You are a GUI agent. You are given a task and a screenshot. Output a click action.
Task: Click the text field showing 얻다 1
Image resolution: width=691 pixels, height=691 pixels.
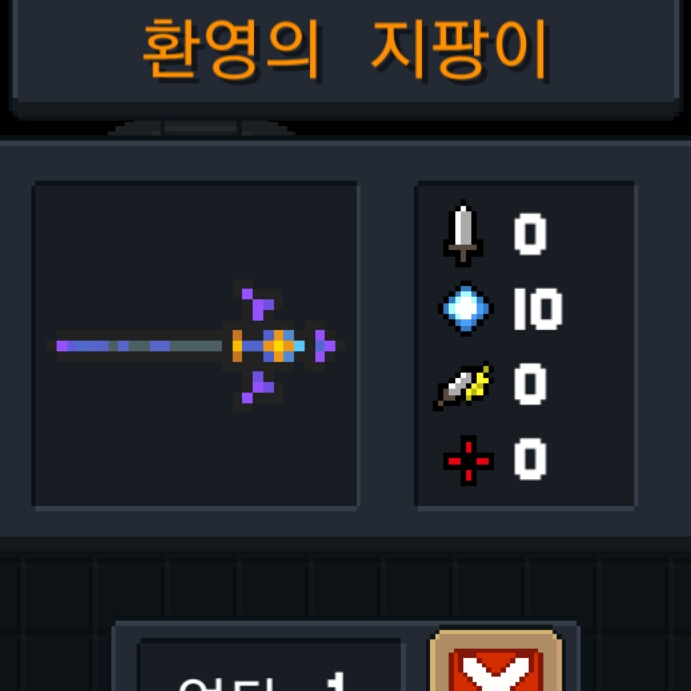(271, 665)
